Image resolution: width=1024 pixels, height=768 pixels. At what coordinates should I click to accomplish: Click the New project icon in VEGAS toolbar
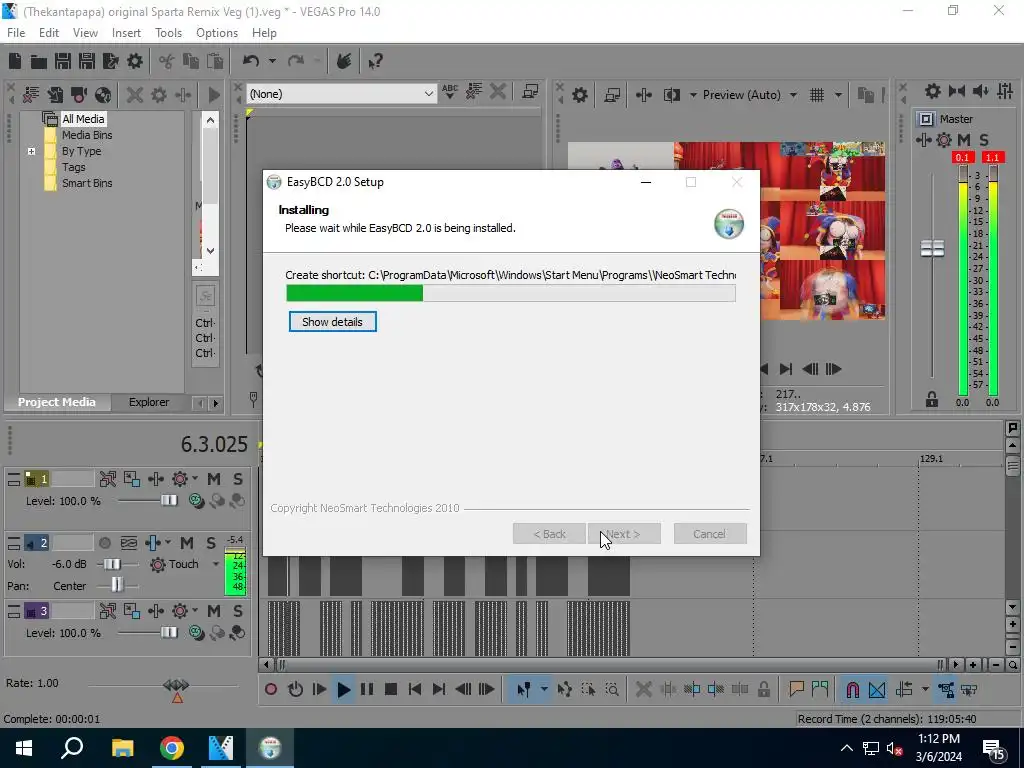15,61
